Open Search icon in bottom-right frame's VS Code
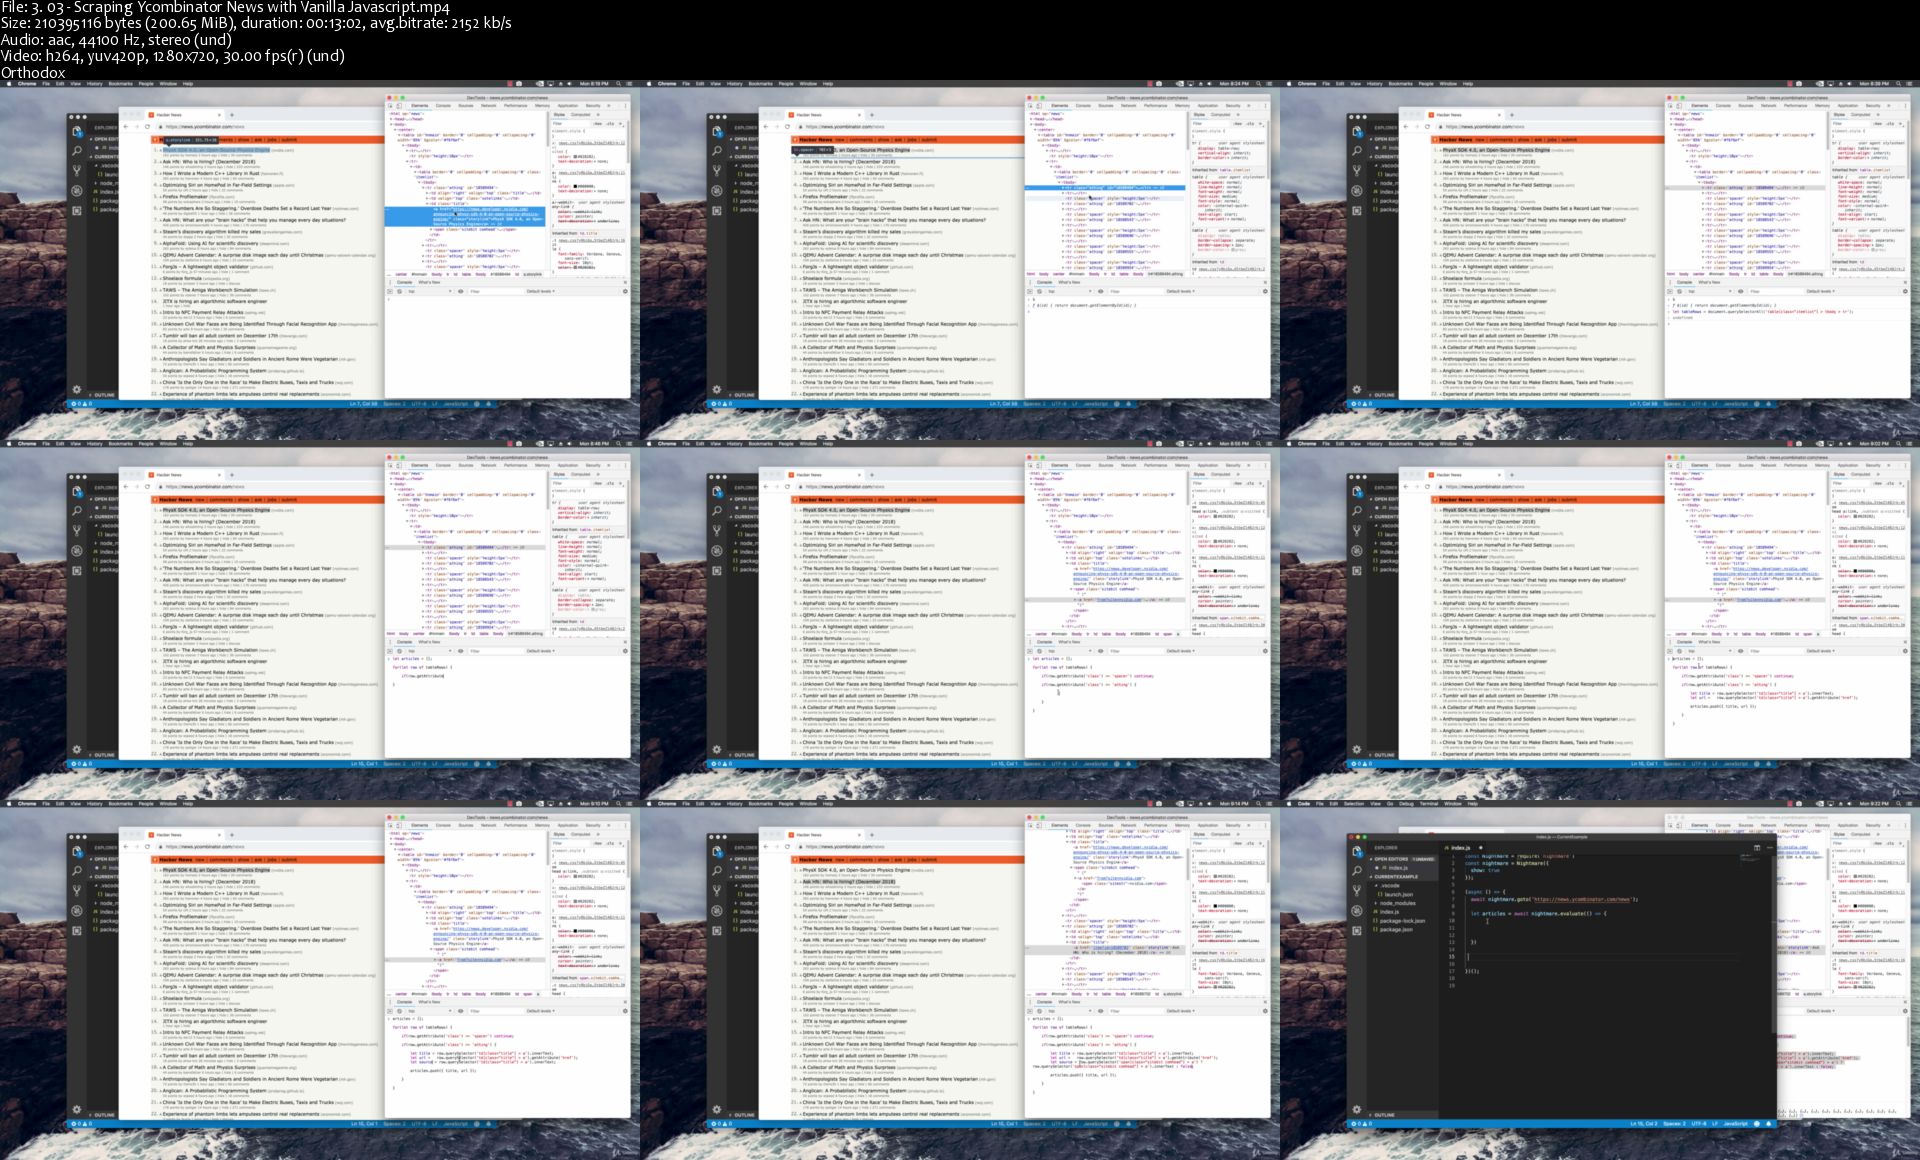 (1357, 871)
